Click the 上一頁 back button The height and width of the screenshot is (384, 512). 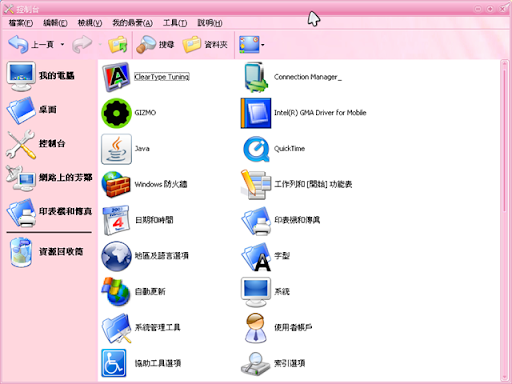[x=31, y=44]
